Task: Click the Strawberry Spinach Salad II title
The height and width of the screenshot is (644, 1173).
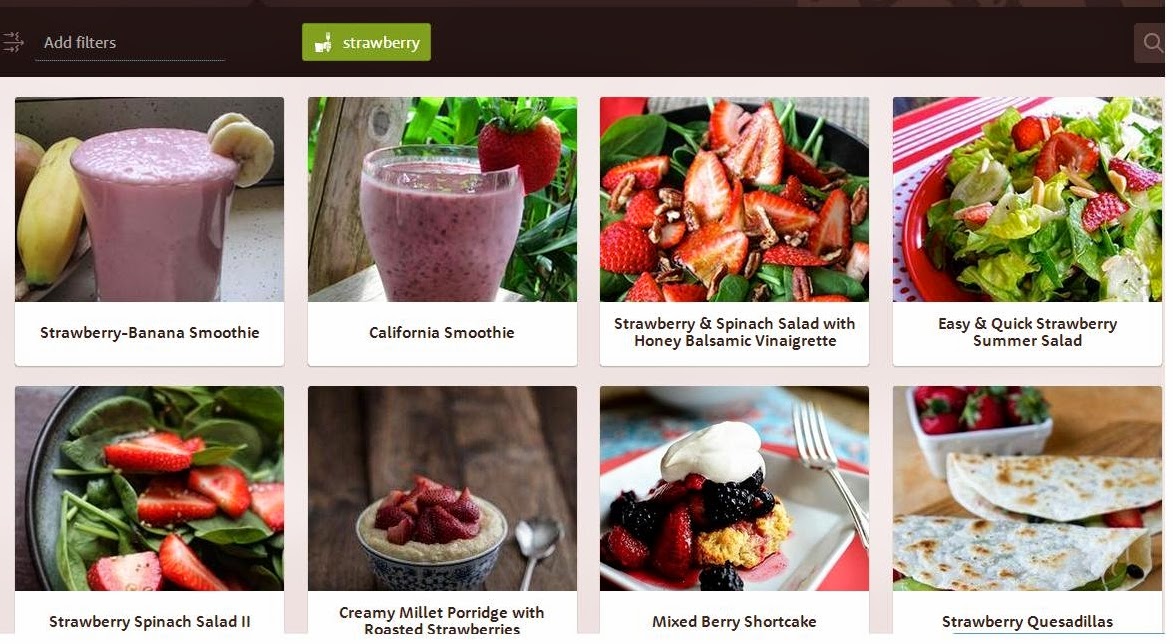Action: (150, 622)
